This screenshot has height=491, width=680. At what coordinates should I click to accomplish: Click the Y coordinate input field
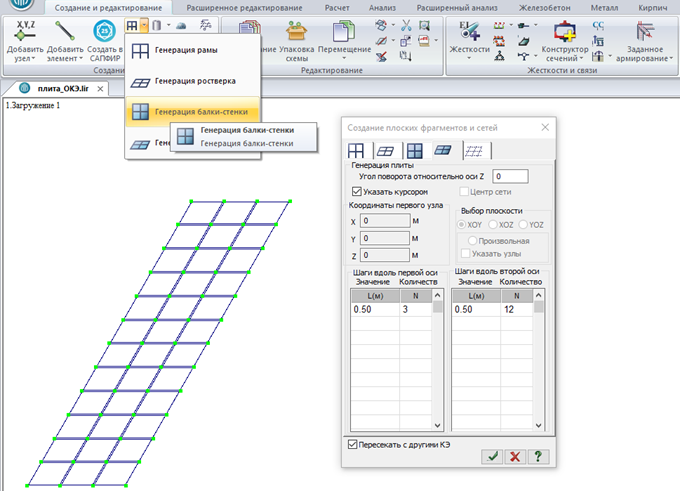point(385,238)
